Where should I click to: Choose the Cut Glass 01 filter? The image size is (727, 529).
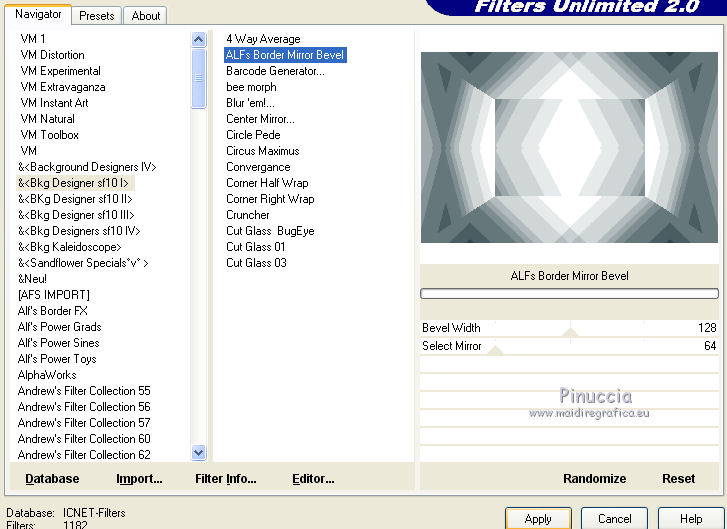click(x=255, y=247)
